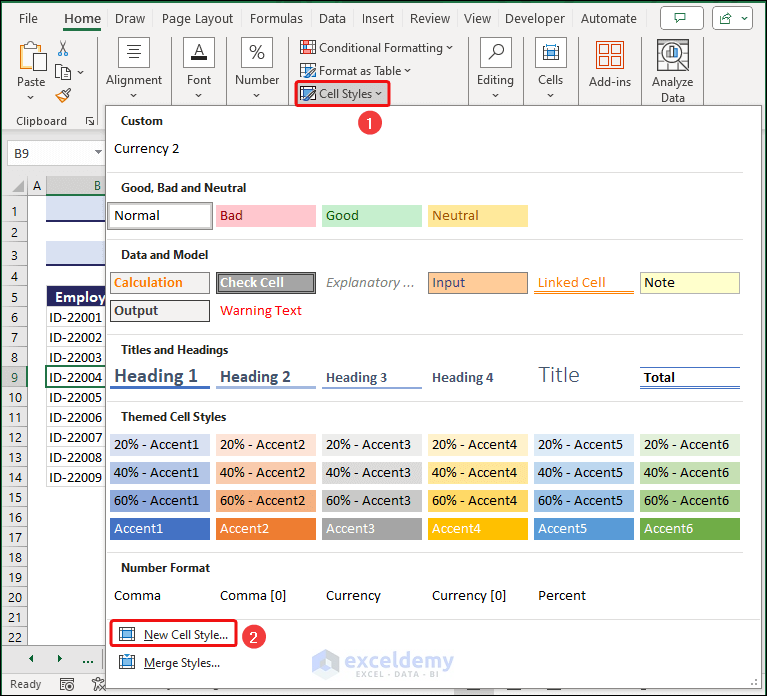
Task: Click the Analyze Data icon
Action: click(673, 55)
